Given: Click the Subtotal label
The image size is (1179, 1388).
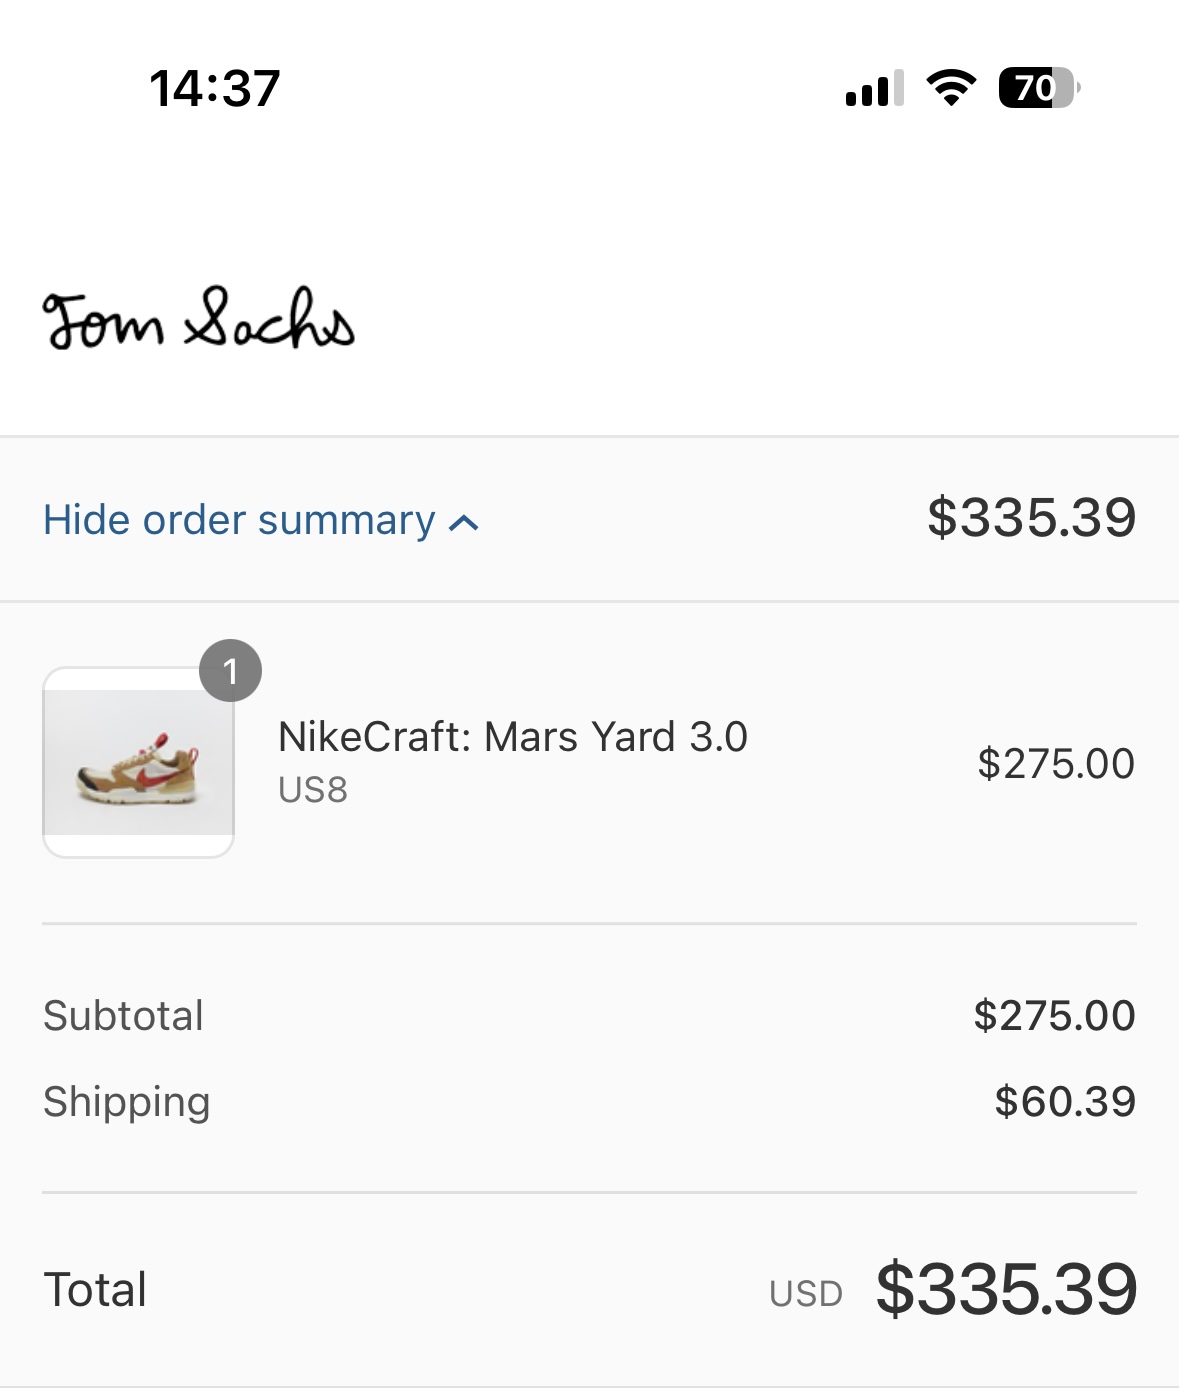Looking at the screenshot, I should pos(123,1016).
